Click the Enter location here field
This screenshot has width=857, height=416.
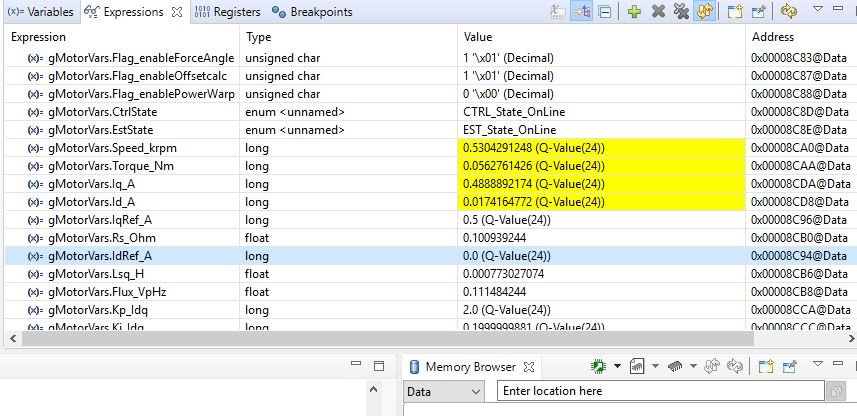[660, 391]
